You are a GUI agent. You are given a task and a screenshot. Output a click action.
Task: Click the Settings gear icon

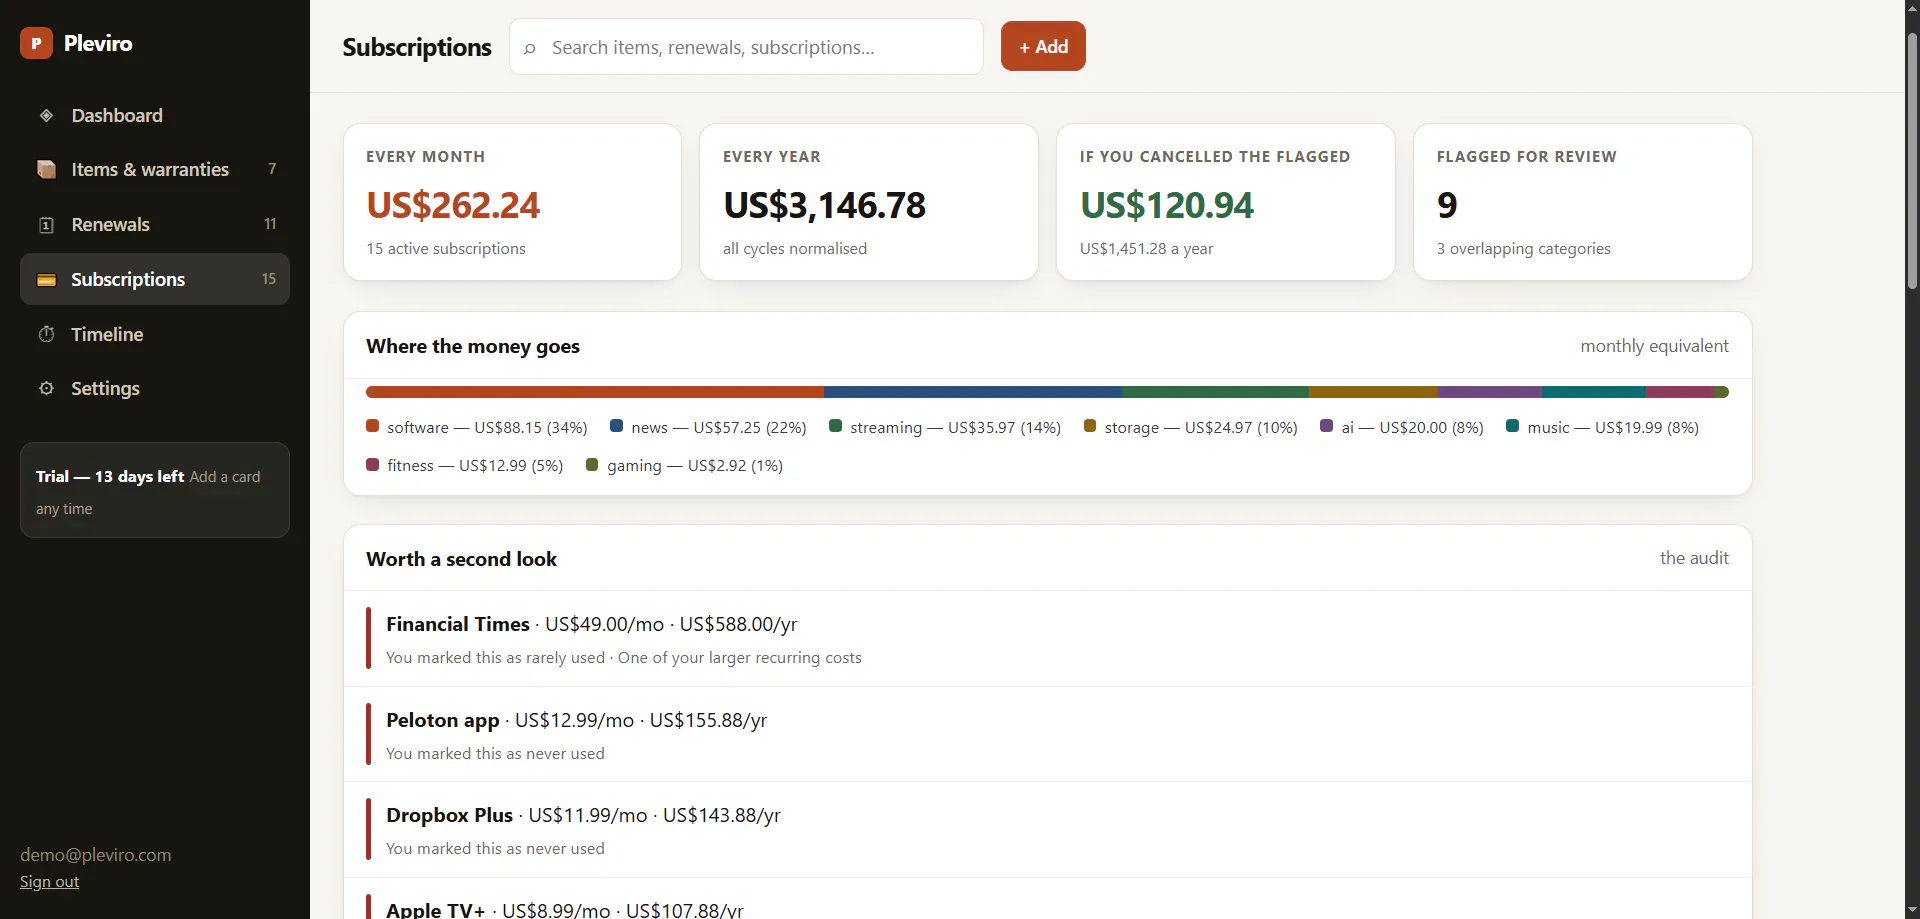46,388
